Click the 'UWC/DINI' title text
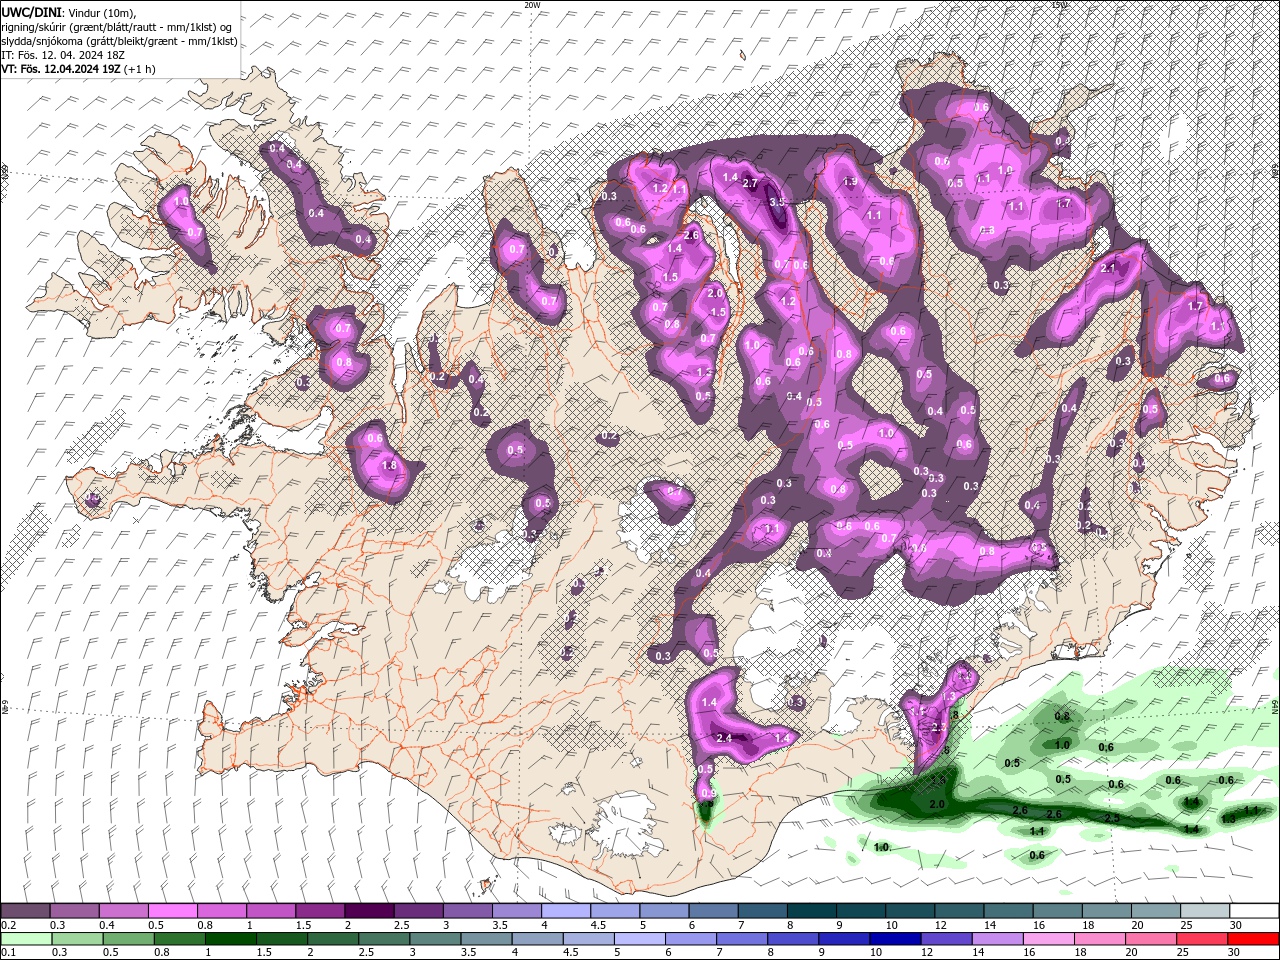 coord(32,12)
